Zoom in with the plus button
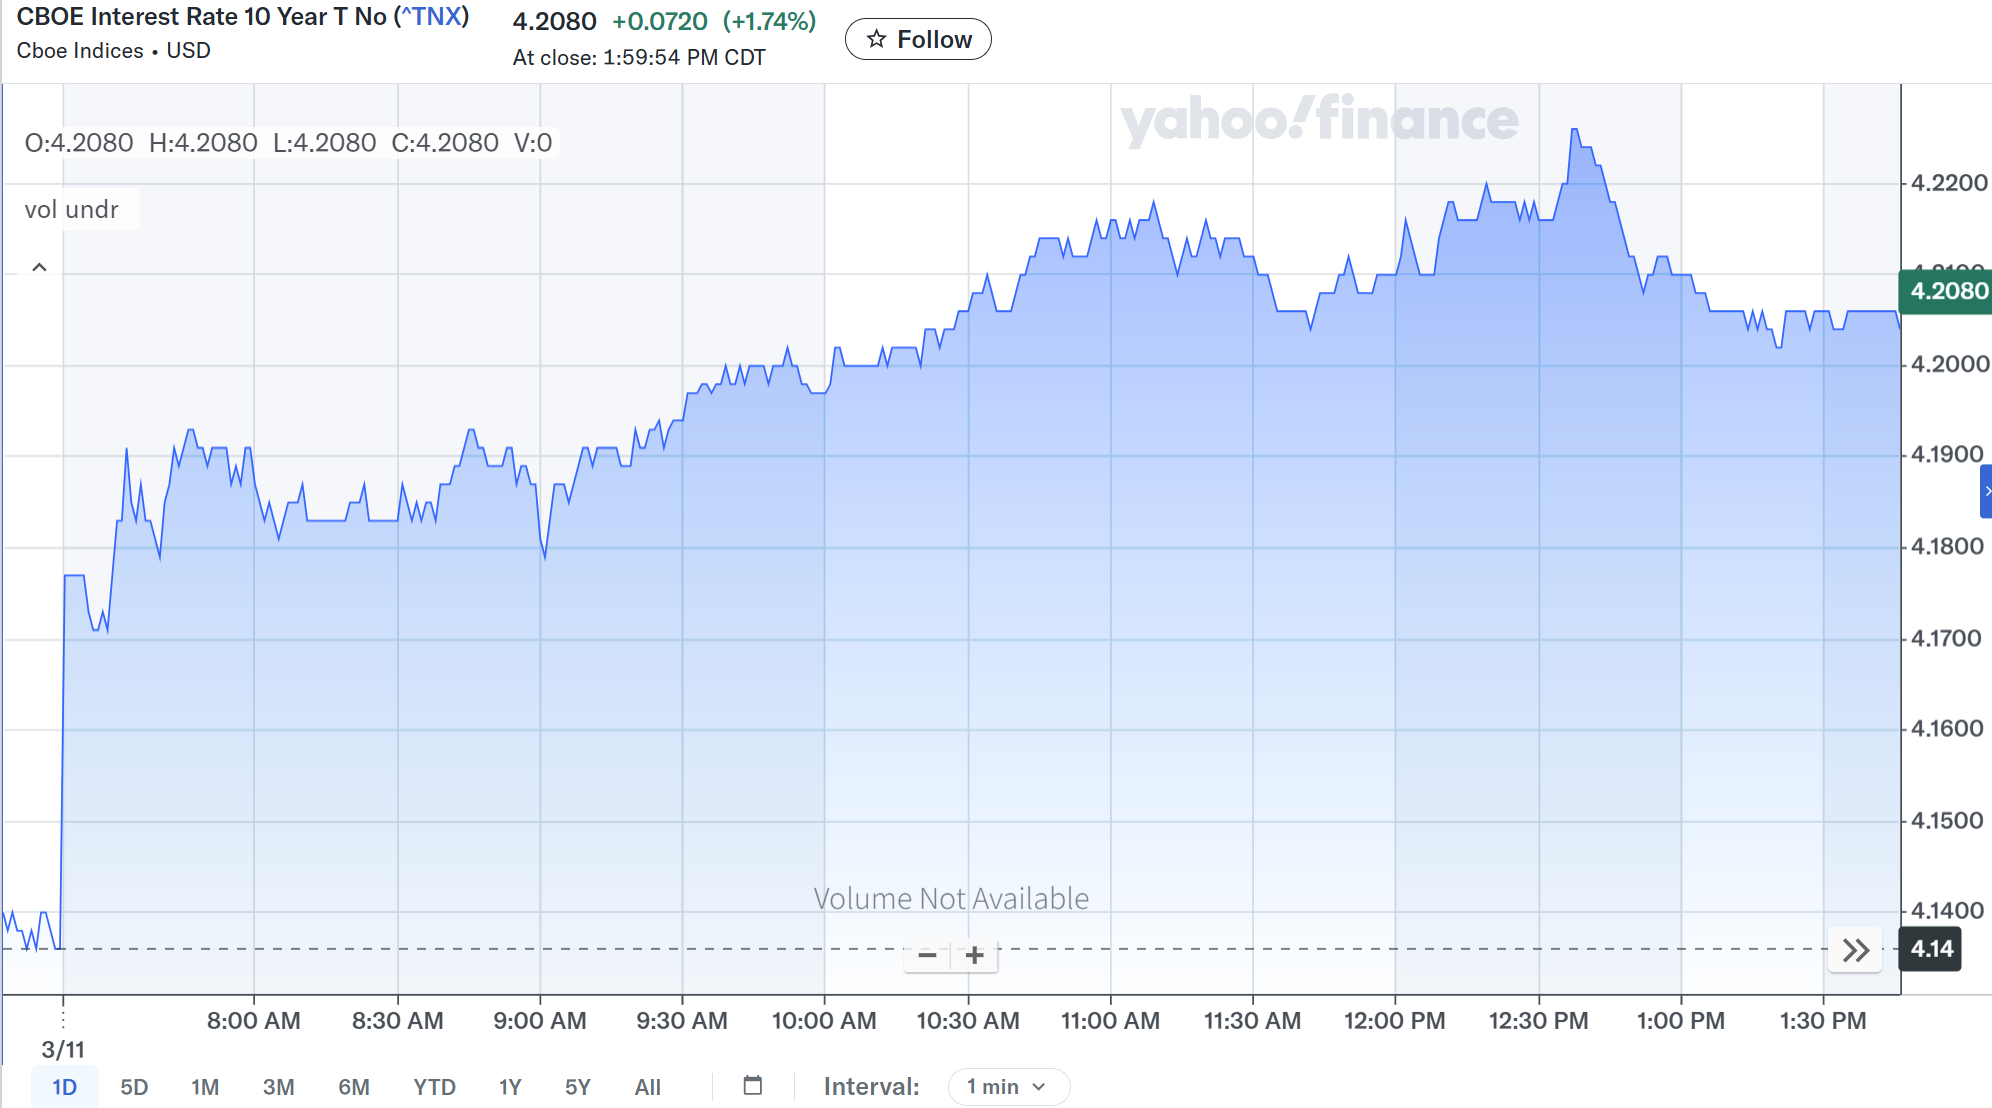The height and width of the screenshot is (1108, 1992). [975, 955]
